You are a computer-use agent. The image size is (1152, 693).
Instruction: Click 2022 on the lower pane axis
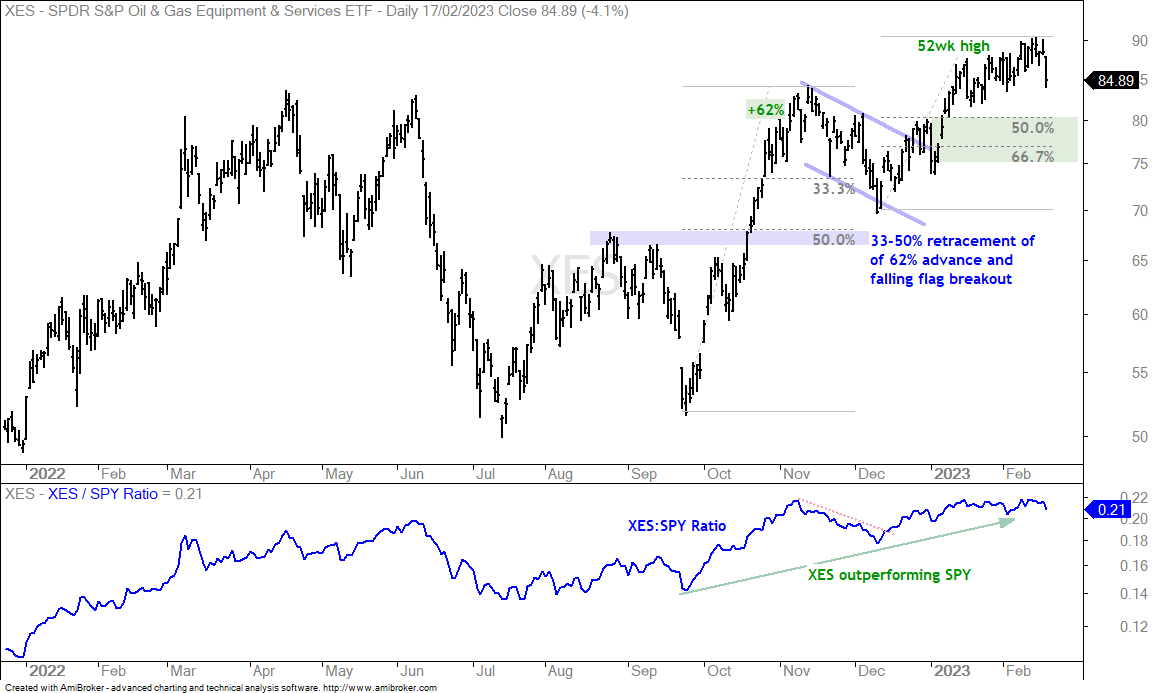[x=47, y=671]
